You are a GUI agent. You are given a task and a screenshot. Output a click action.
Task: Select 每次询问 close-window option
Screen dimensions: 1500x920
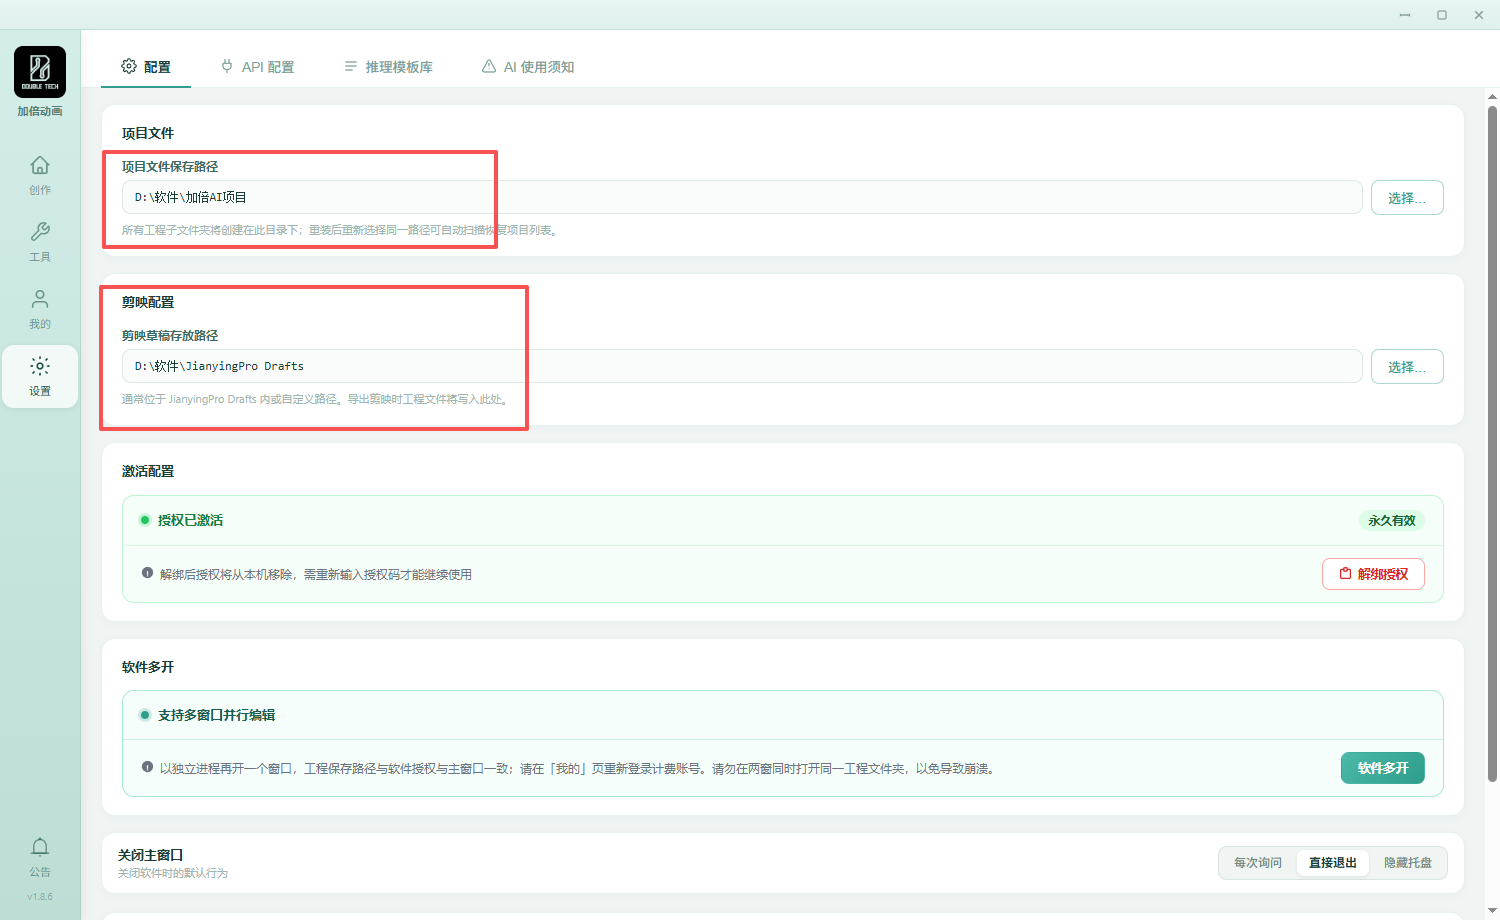1258,863
